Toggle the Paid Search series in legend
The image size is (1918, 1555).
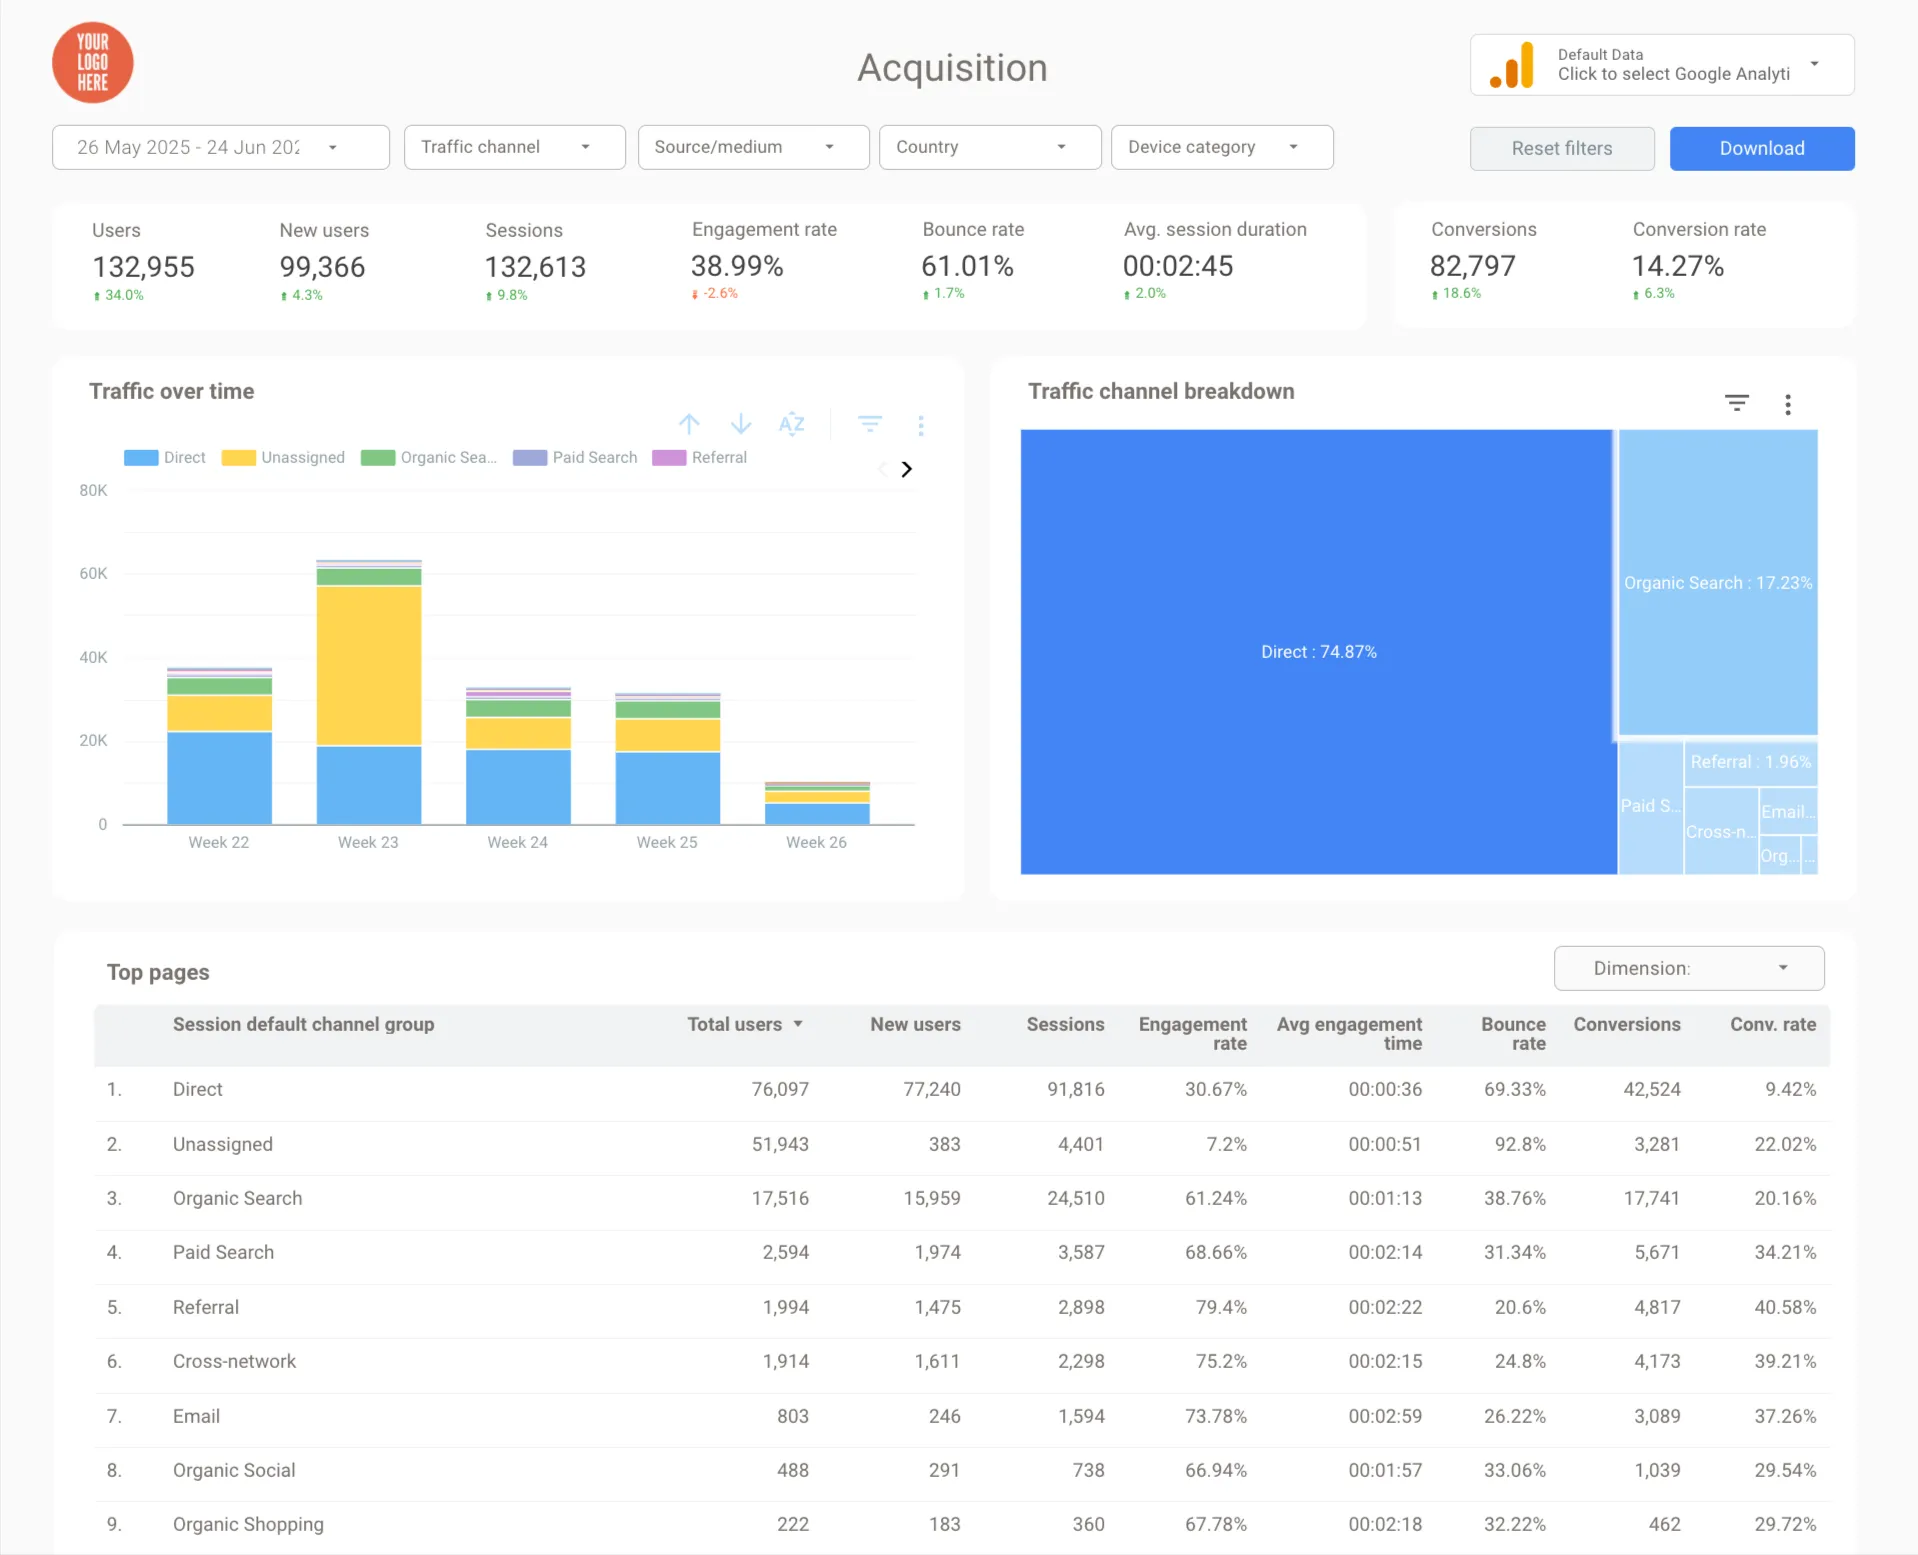[575, 457]
